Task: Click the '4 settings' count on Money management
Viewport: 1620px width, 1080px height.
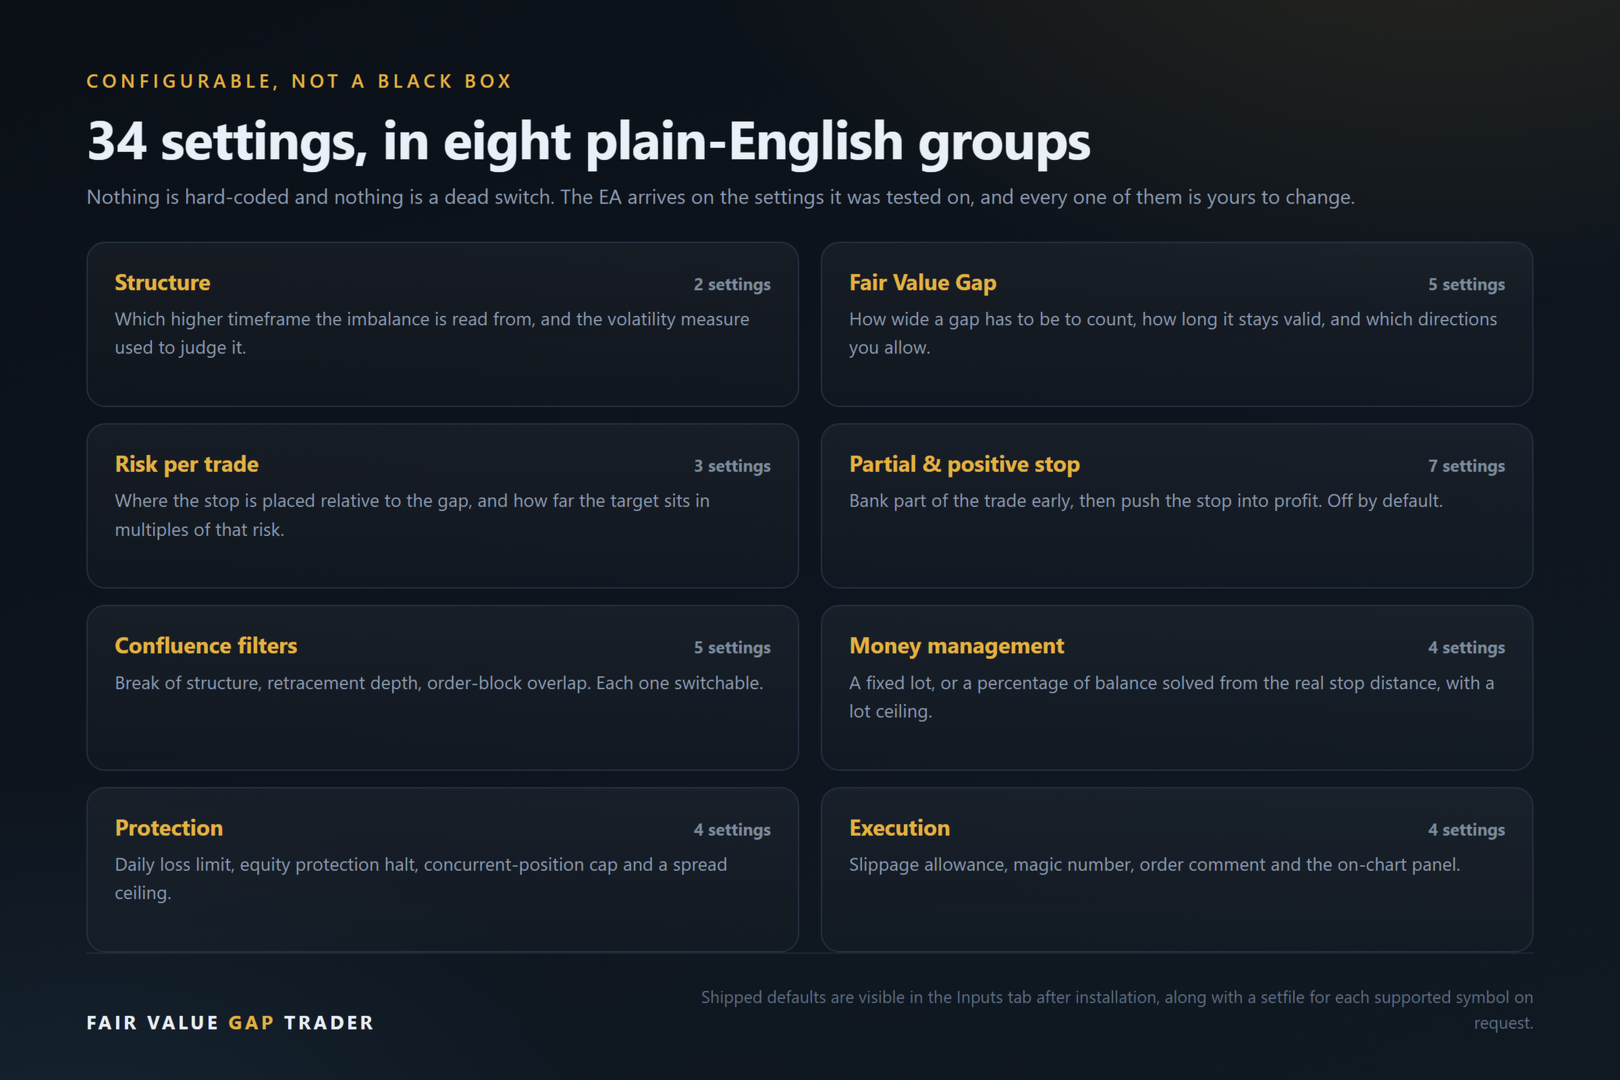Action: click(x=1466, y=648)
